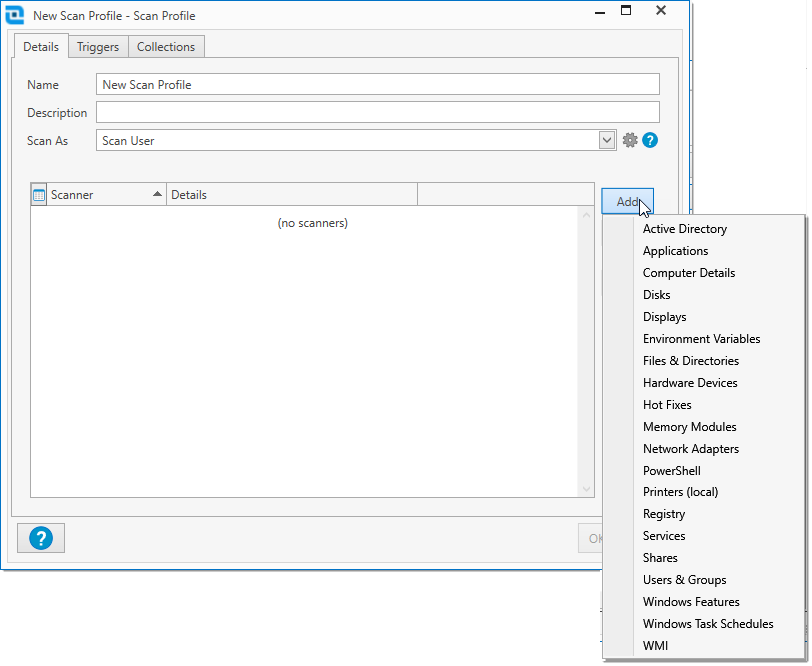Open help via blue question icon near Scan As
The image size is (812, 666).
pos(650,140)
